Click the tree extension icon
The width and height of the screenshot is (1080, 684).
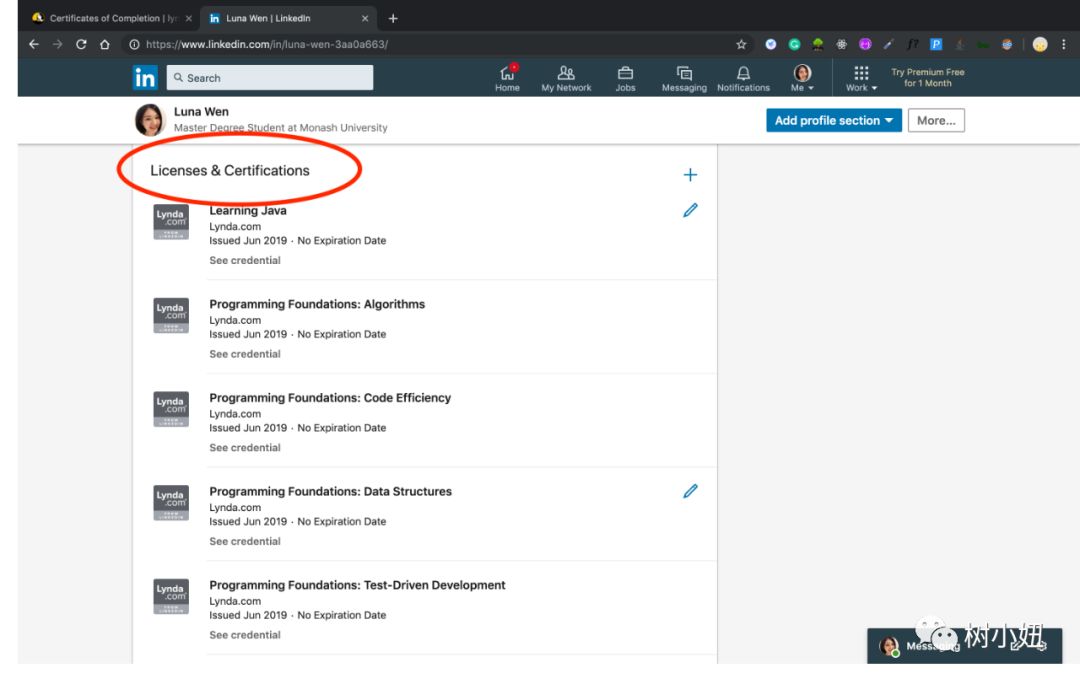[x=818, y=44]
